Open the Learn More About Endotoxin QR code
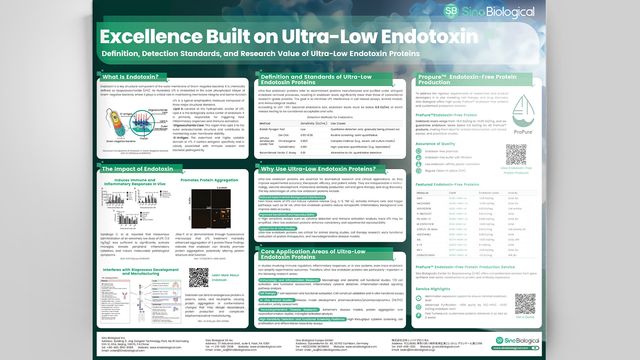Viewport: 640px width, 360px height. (x=198, y=278)
